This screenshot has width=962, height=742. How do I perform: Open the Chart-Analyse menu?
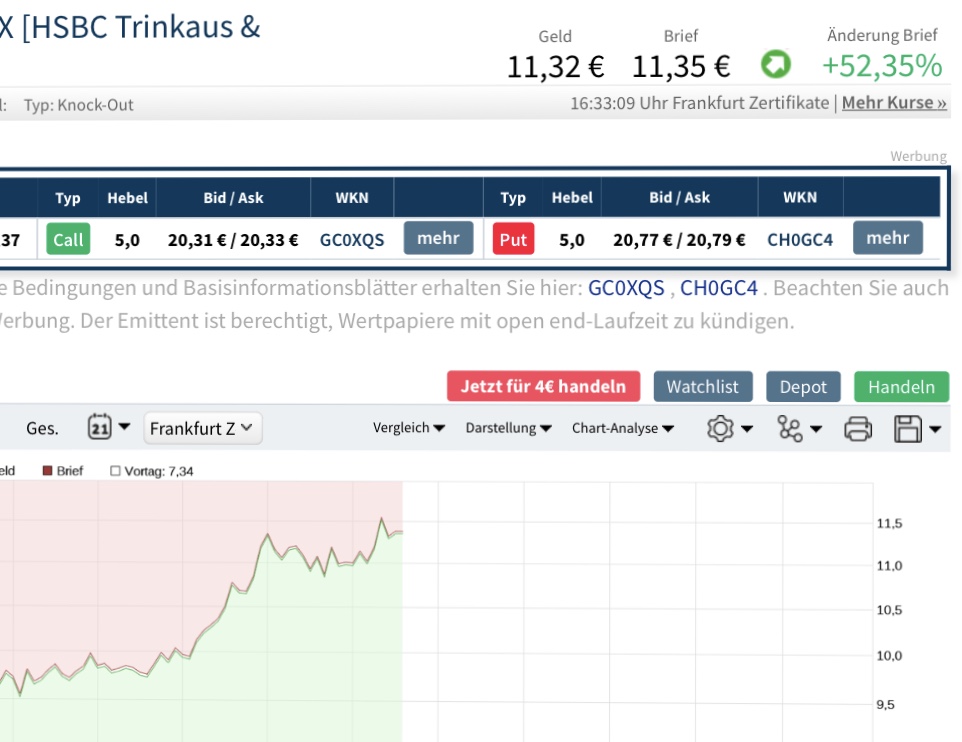pos(622,428)
